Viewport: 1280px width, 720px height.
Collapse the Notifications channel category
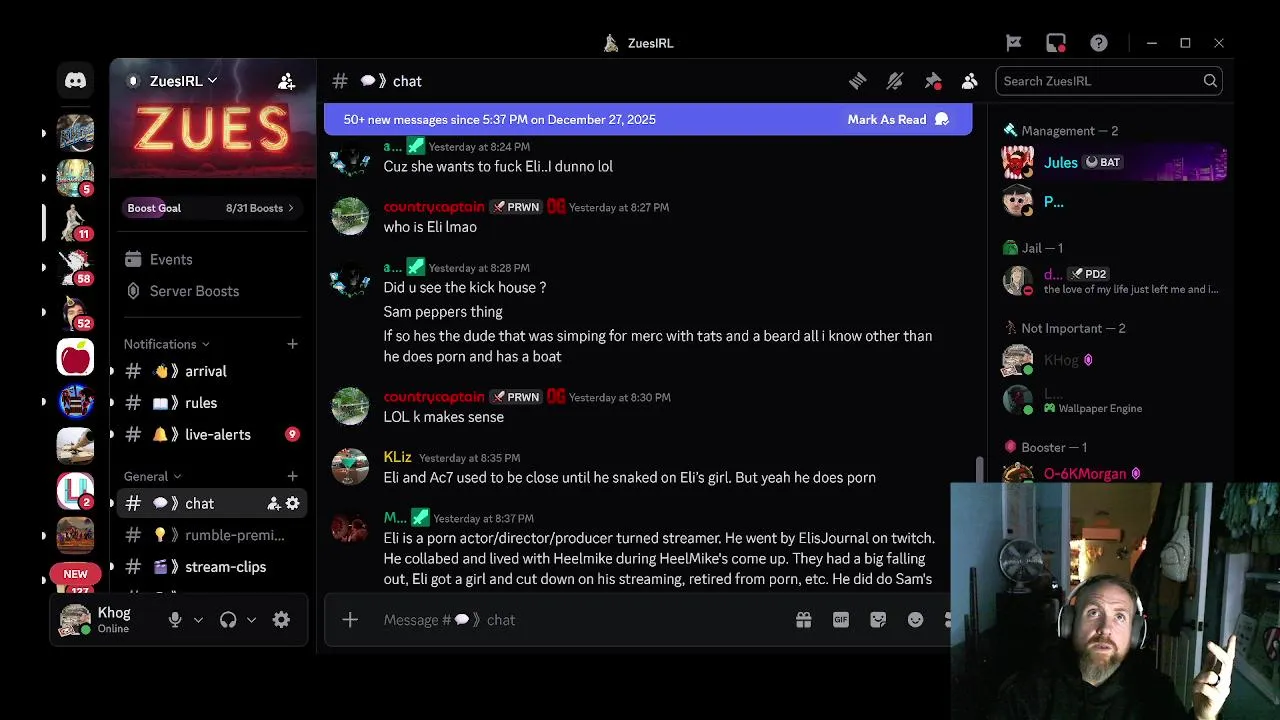click(x=167, y=344)
